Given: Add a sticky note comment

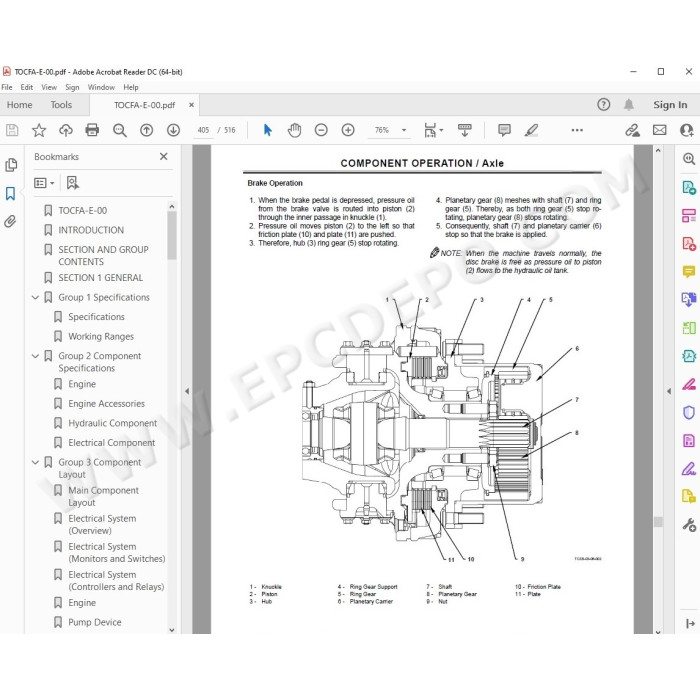Looking at the screenshot, I should point(504,130).
